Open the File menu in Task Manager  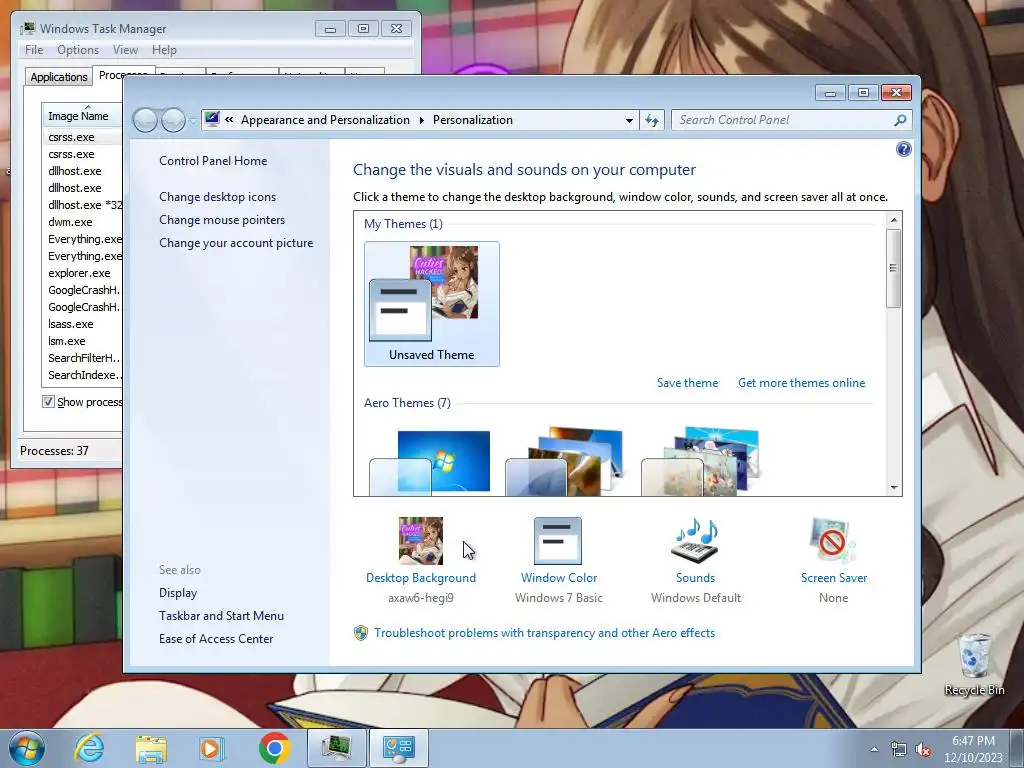[34, 50]
